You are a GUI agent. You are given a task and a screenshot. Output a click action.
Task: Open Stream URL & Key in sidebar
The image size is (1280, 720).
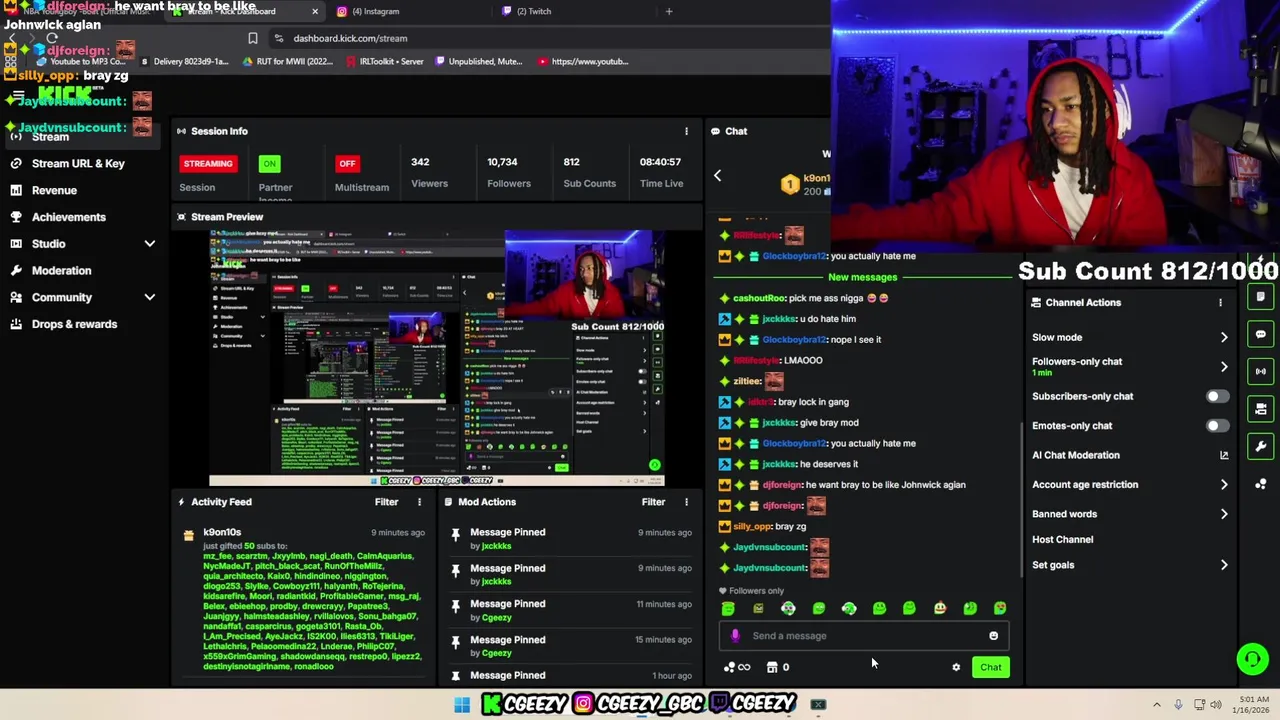[78, 163]
